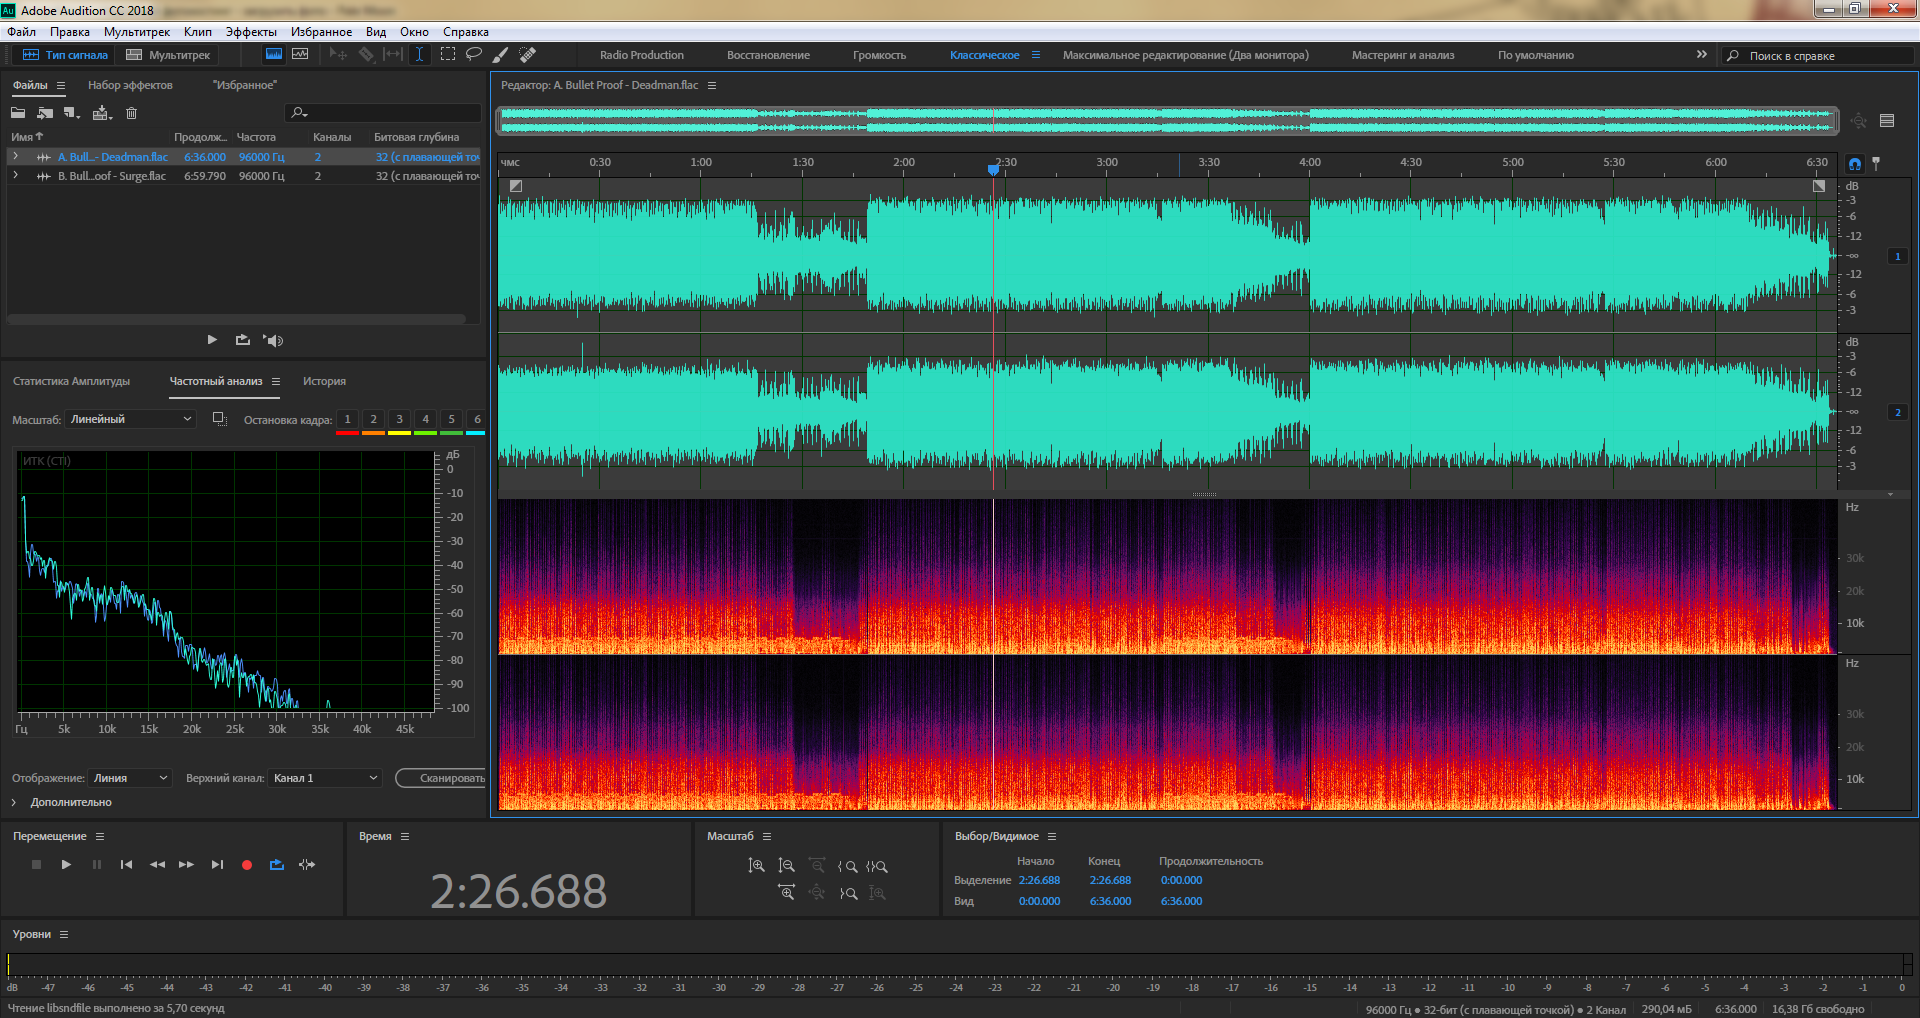Toggle channel 1 enable button
Screen dimensions: 1920x1018
1897,256
